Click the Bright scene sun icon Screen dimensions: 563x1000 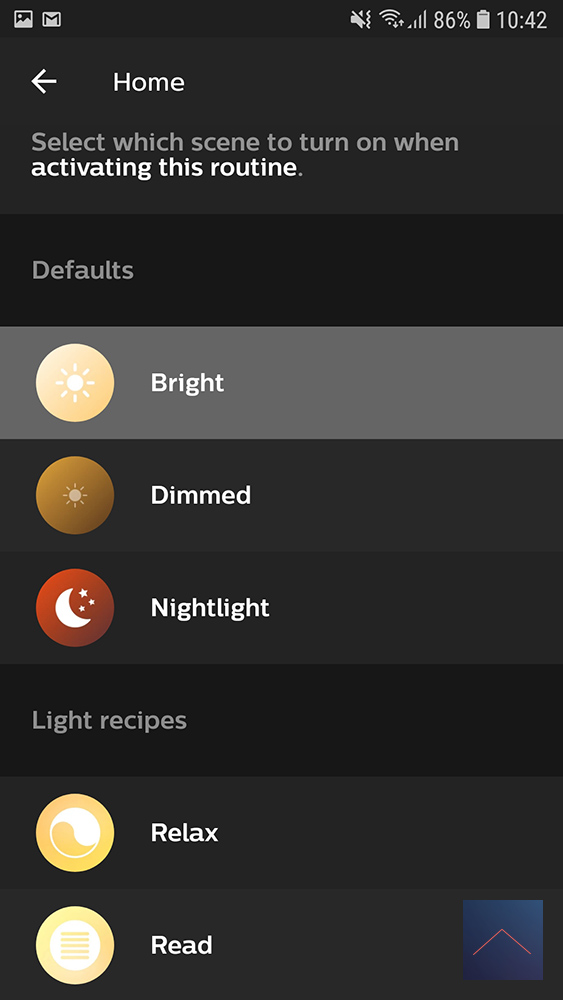(75, 383)
